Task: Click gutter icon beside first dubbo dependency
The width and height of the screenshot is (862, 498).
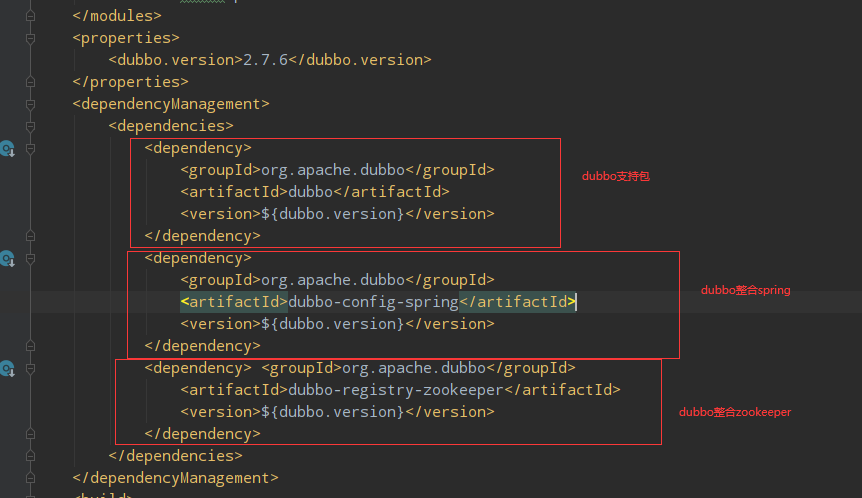Action: pyautogui.click(x=8, y=148)
